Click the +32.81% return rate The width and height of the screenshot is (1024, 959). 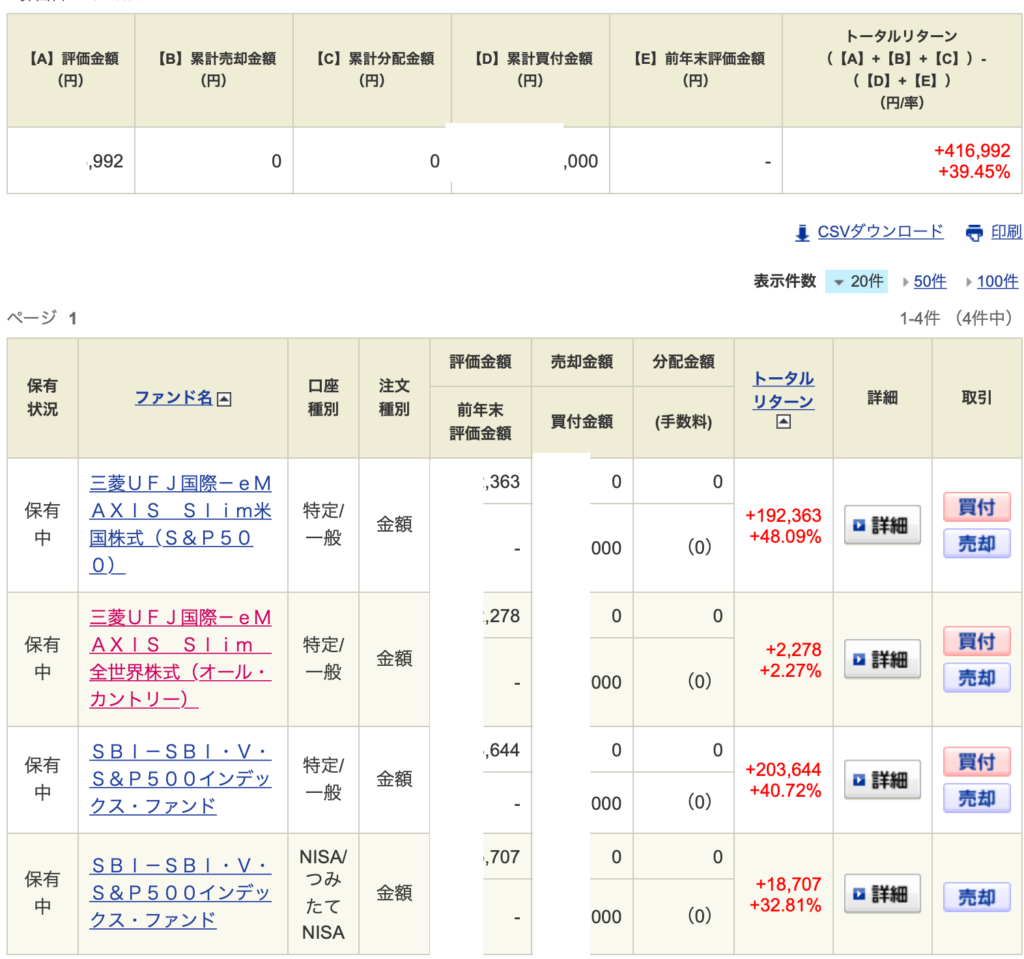click(785, 905)
